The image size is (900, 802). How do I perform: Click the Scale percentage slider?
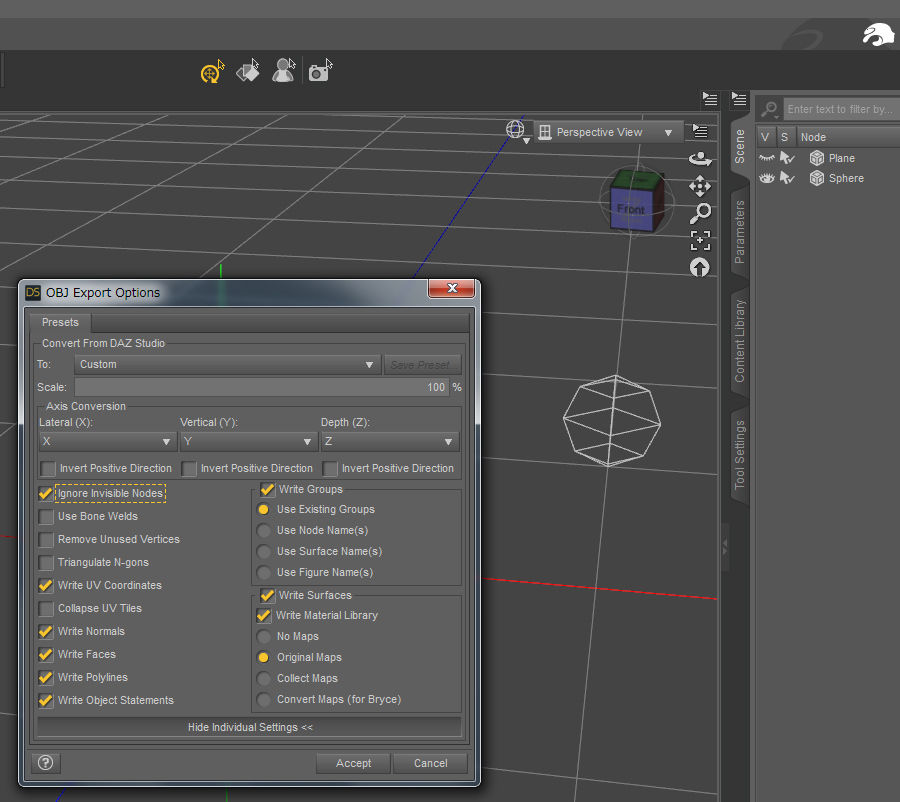click(260, 387)
